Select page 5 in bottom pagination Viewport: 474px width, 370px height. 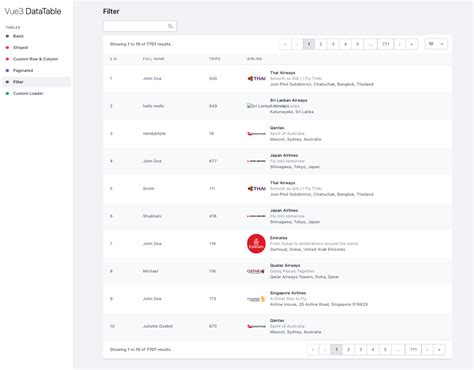pos(385,349)
